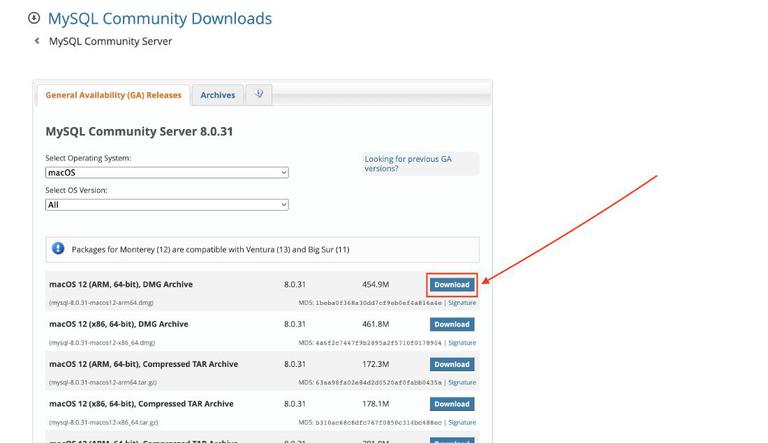The height and width of the screenshot is (443, 768).
Task: Open Signature link for mysql-8.0.31-macos12-x86_64.tar.gz
Action: click(x=462, y=422)
